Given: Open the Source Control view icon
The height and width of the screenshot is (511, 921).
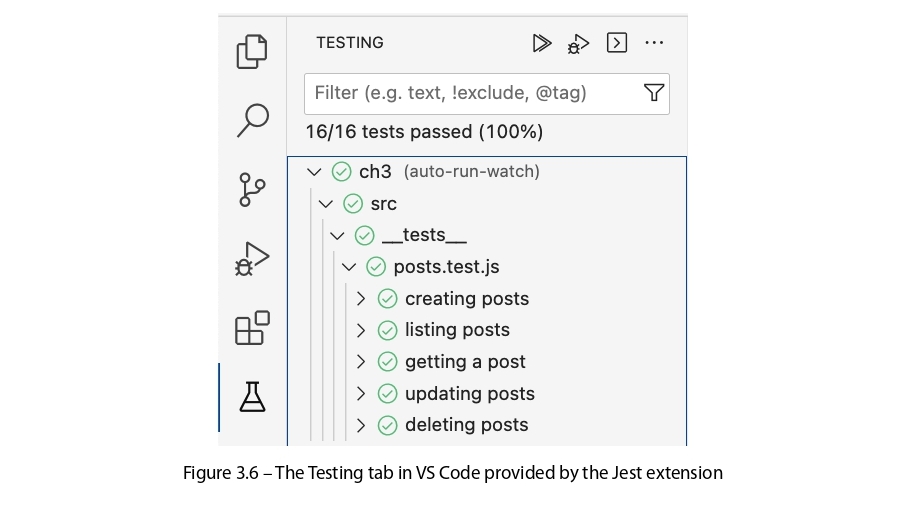Looking at the screenshot, I should (252, 189).
